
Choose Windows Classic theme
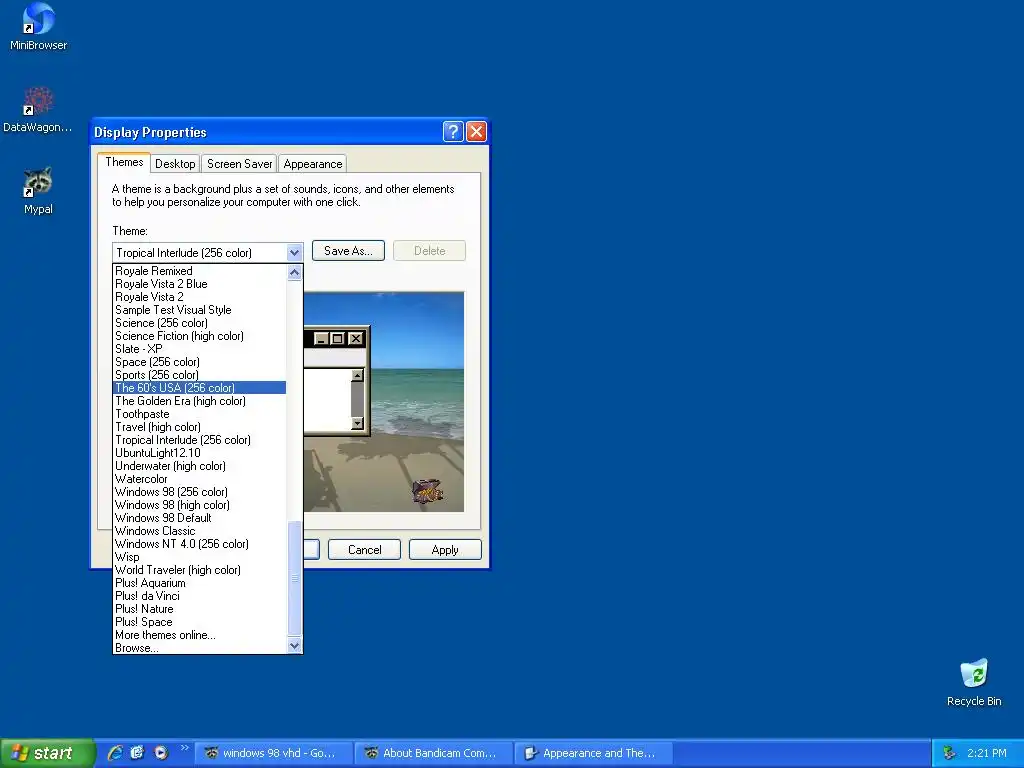coord(200,531)
